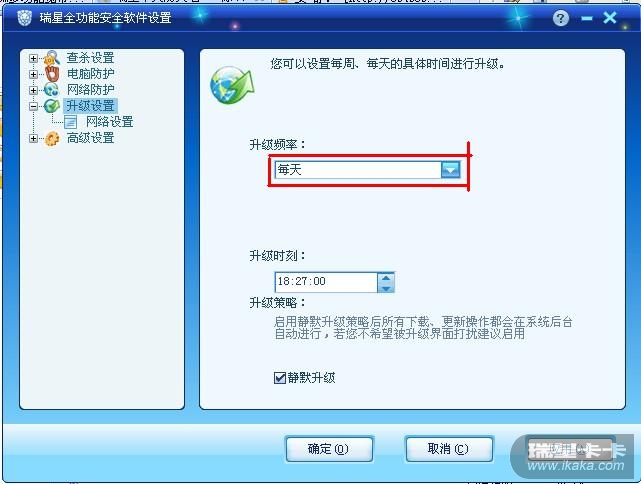The width and height of the screenshot is (641, 484).
Task: Toggle the 静默升级 checkbox
Action: tap(280, 378)
